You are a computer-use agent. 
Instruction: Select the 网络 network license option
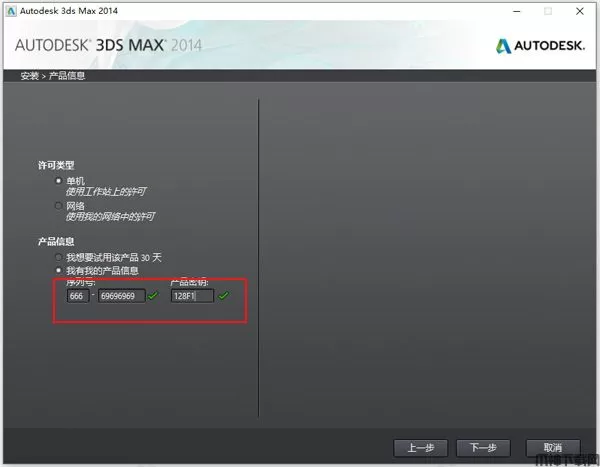59,206
